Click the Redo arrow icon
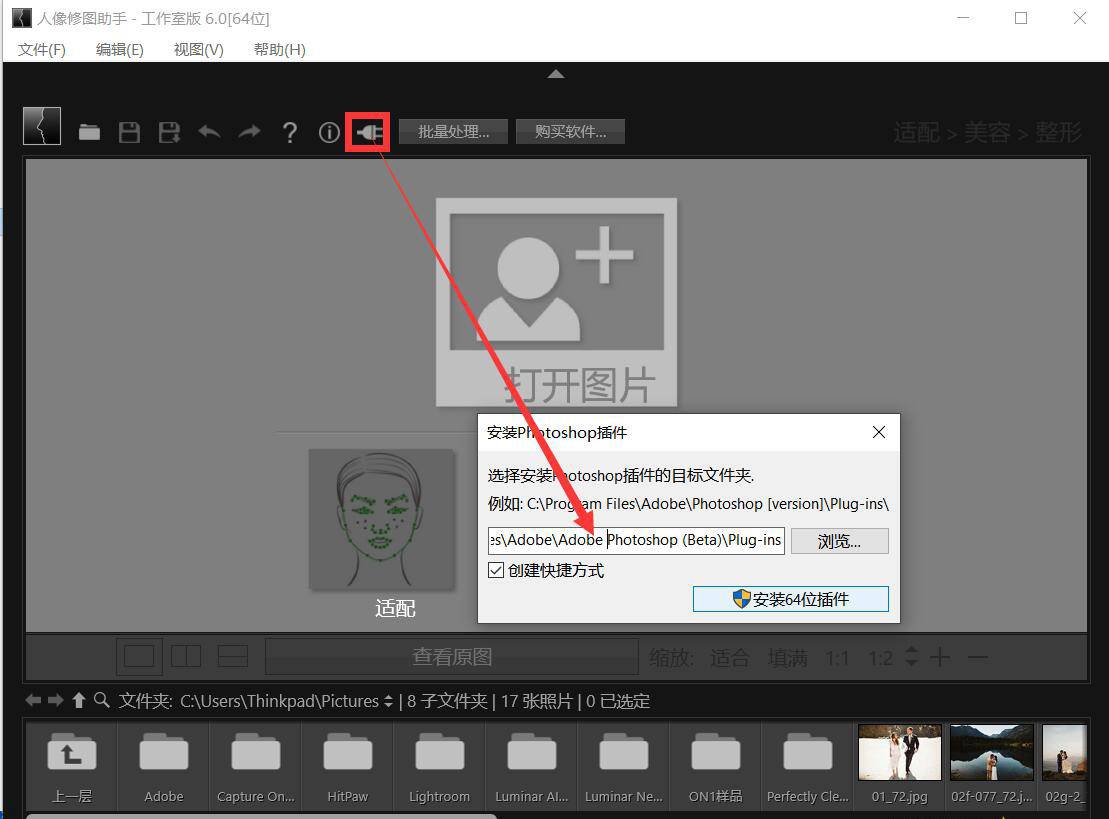This screenshot has height=819, width=1109. pos(249,131)
